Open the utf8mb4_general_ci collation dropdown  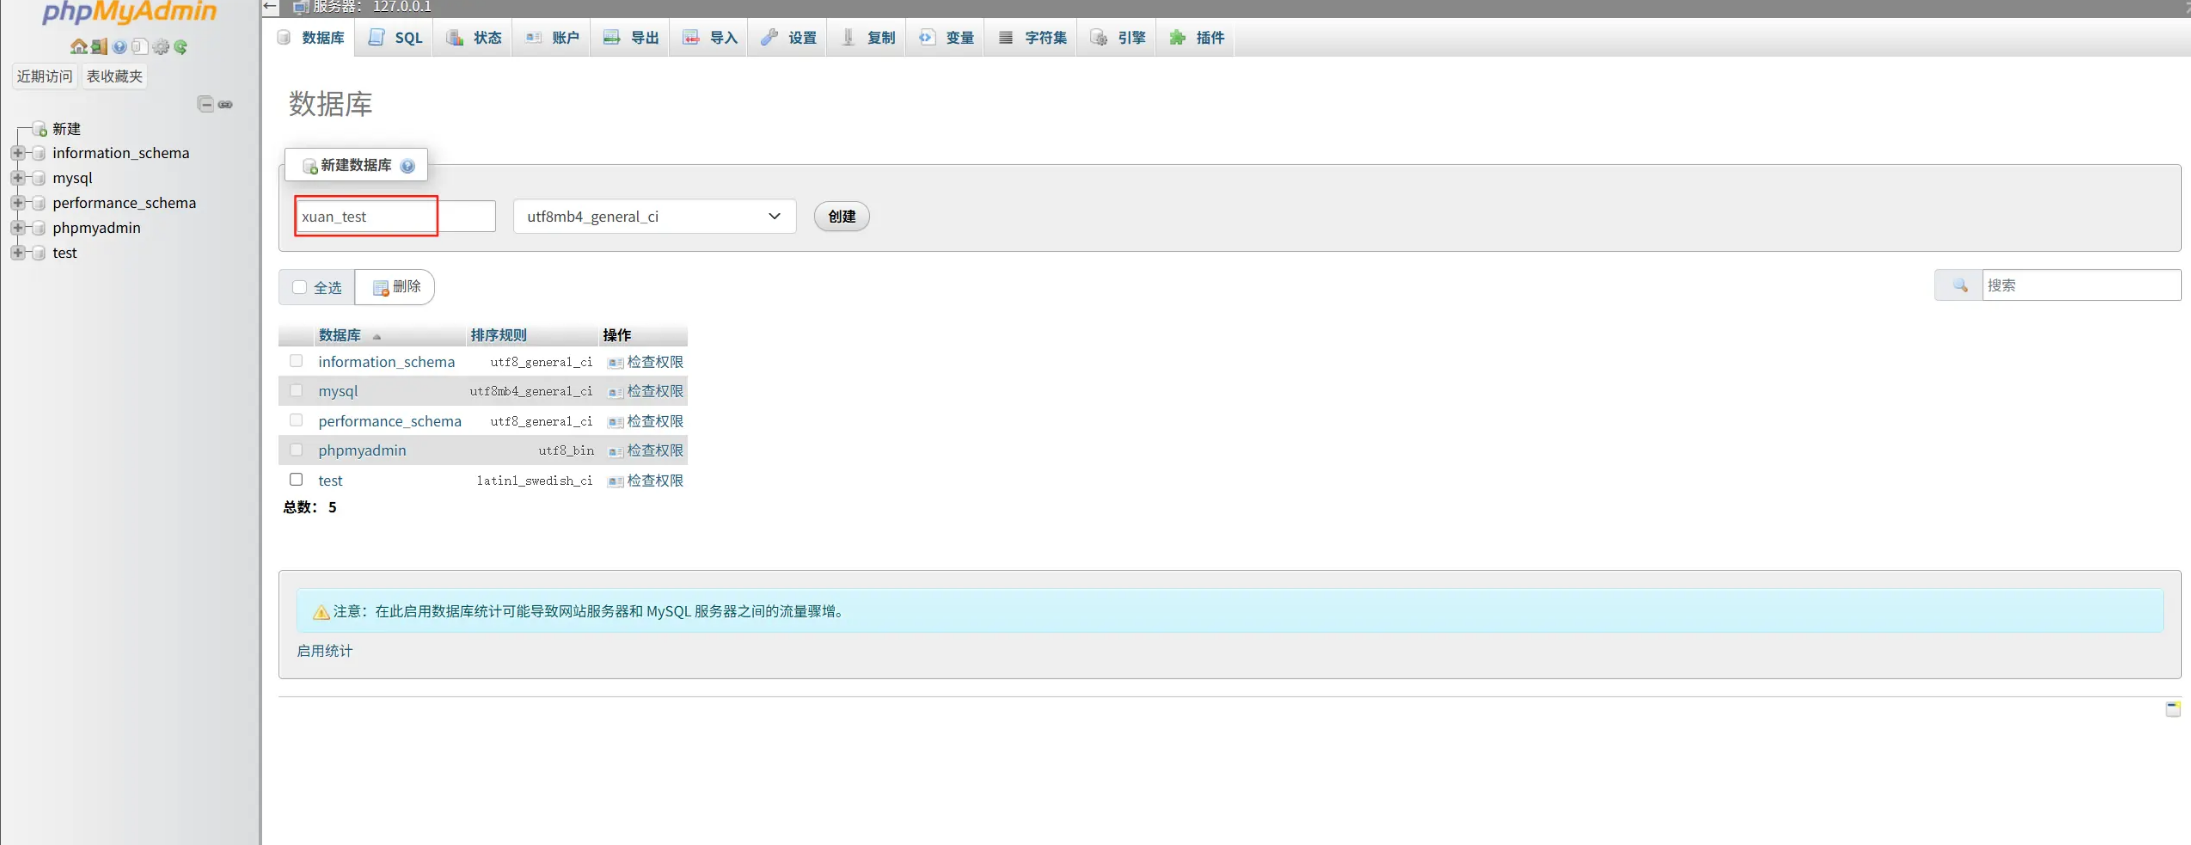tap(654, 217)
